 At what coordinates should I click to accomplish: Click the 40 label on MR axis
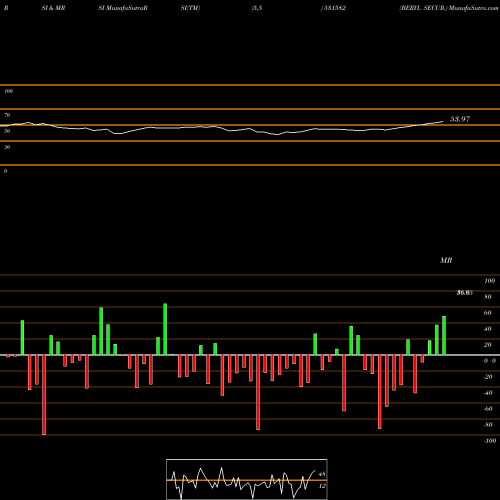click(x=488, y=329)
